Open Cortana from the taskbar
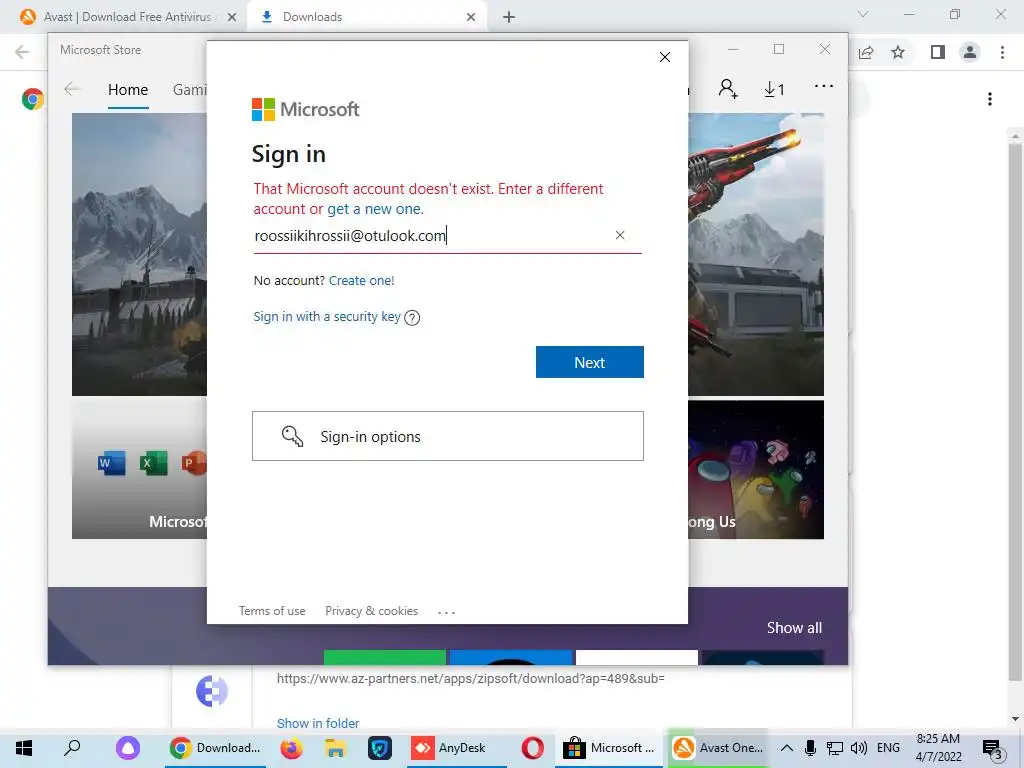The image size is (1024, 768). (128, 748)
